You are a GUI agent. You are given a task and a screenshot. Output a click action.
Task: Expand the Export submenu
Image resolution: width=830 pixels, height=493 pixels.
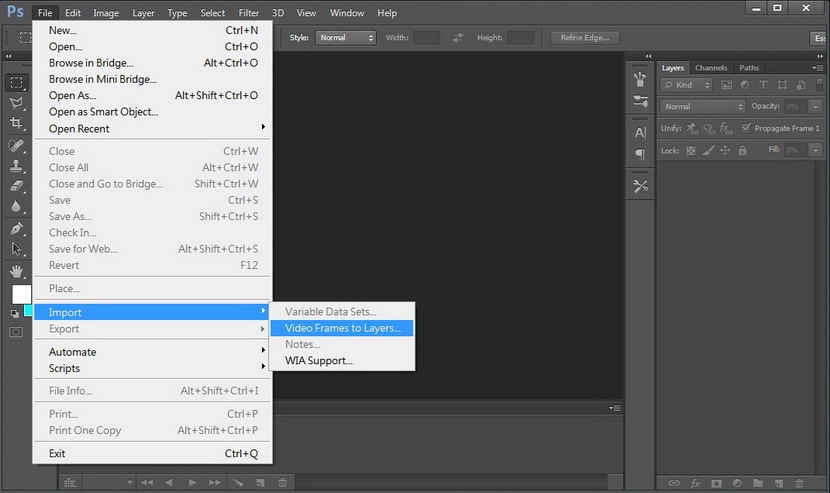(153, 328)
